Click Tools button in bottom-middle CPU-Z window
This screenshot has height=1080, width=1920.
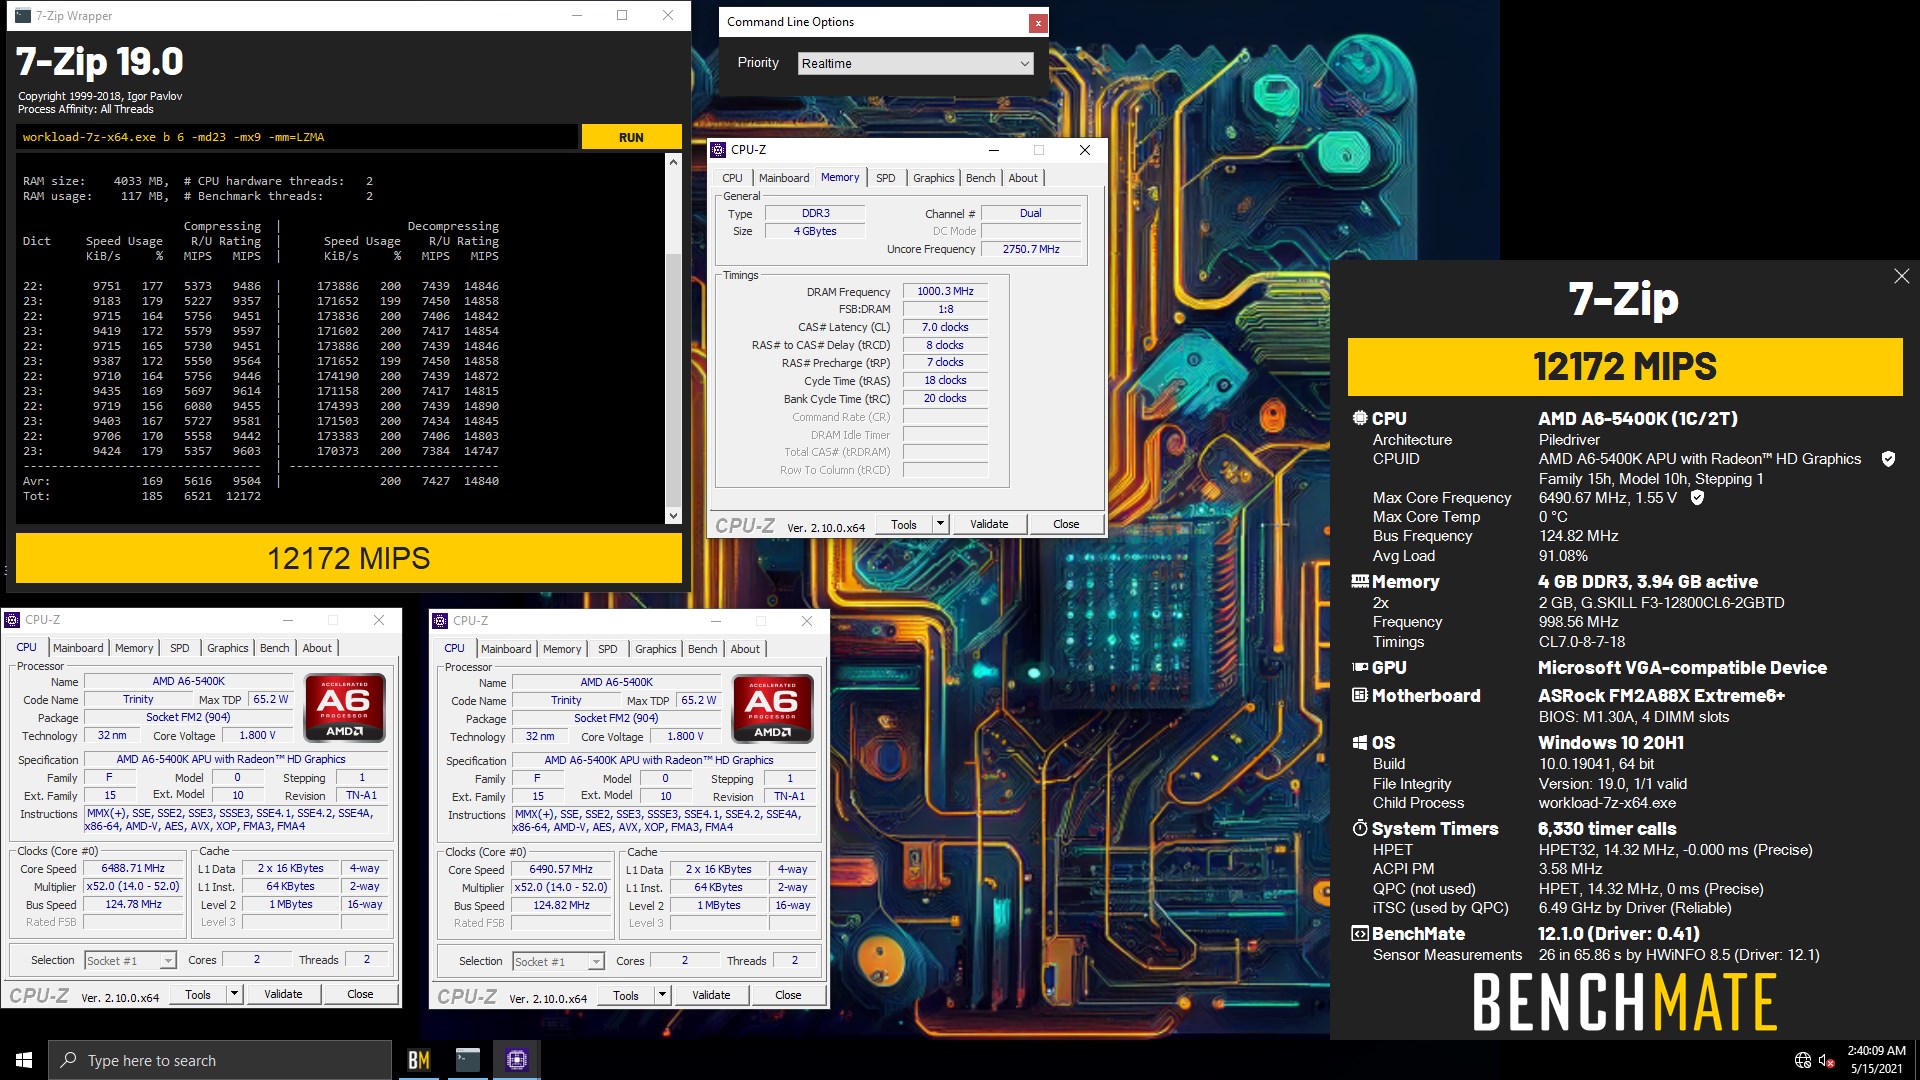click(626, 995)
